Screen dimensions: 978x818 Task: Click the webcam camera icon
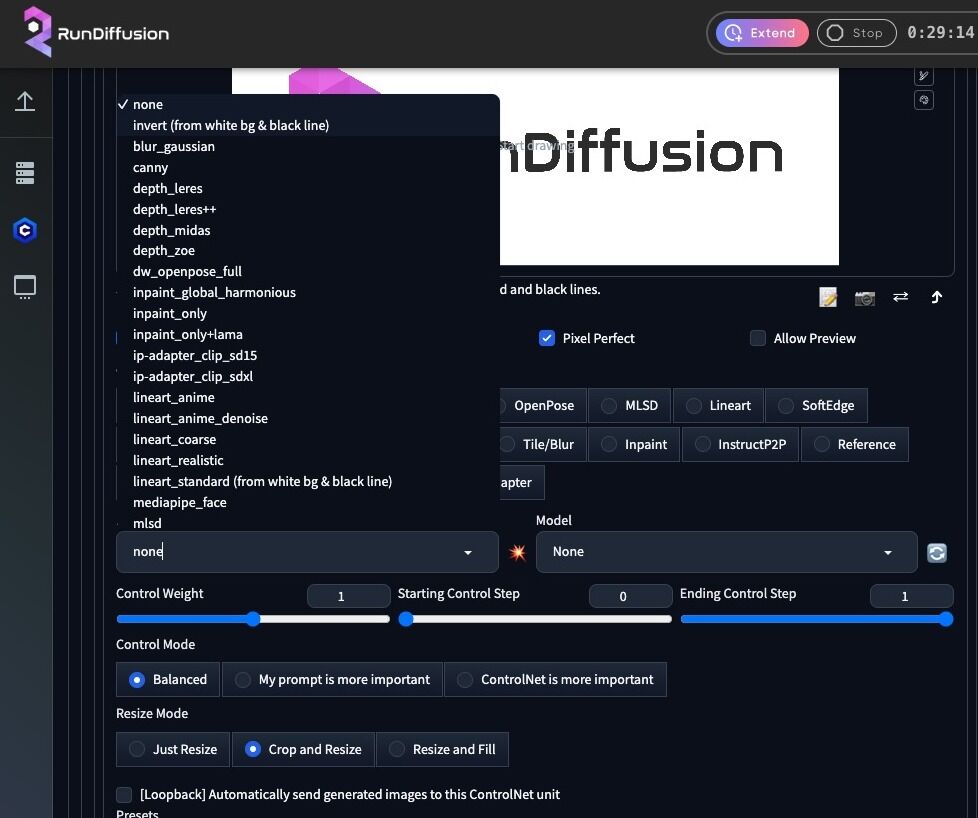[x=864, y=298]
